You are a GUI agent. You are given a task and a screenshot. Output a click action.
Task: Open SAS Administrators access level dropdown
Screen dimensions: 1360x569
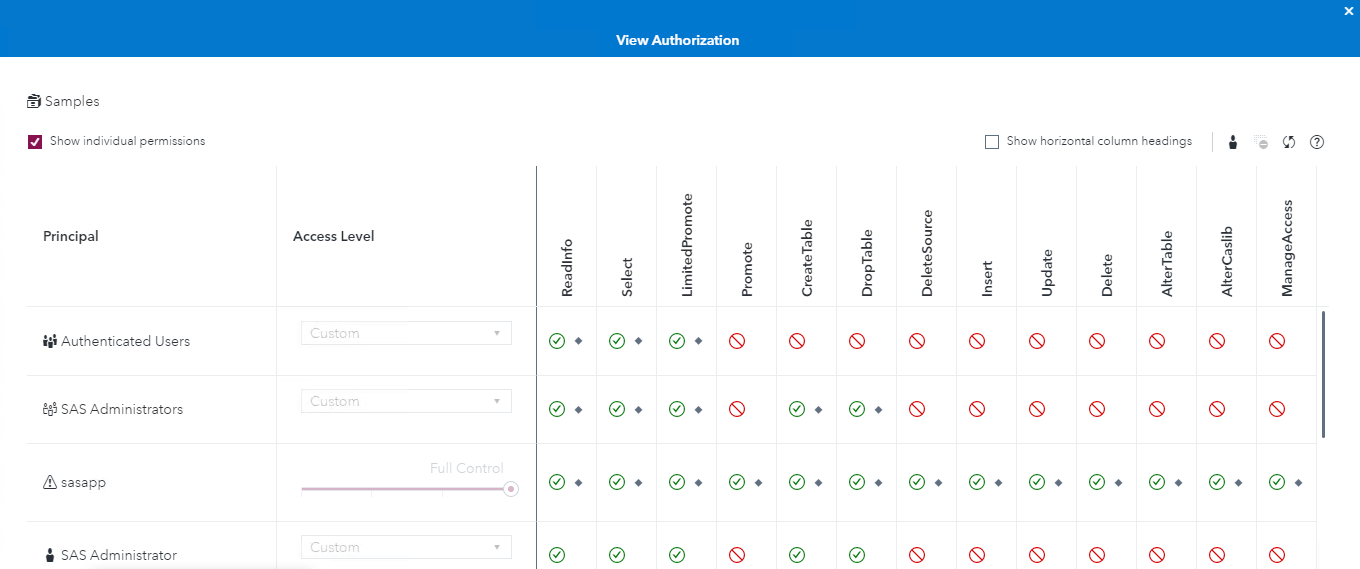(406, 401)
